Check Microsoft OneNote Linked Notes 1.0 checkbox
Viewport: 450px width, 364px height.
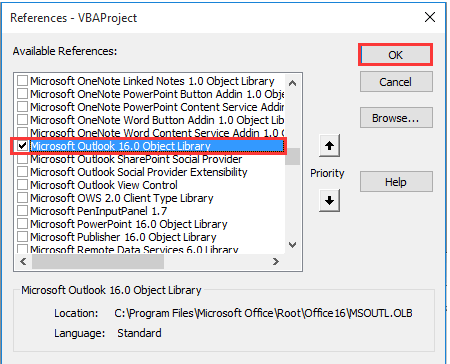point(22,81)
